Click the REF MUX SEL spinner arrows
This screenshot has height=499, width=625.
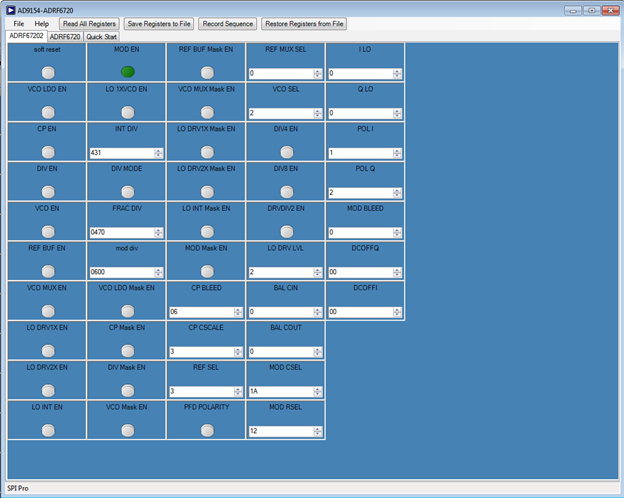[x=318, y=74]
